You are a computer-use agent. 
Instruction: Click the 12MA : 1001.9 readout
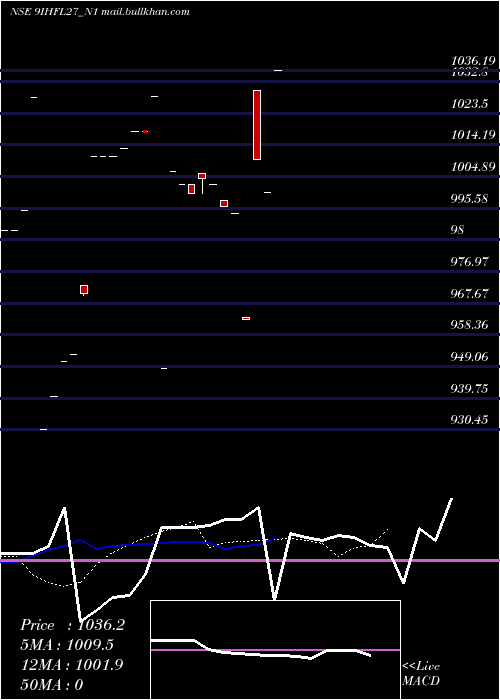point(72,665)
